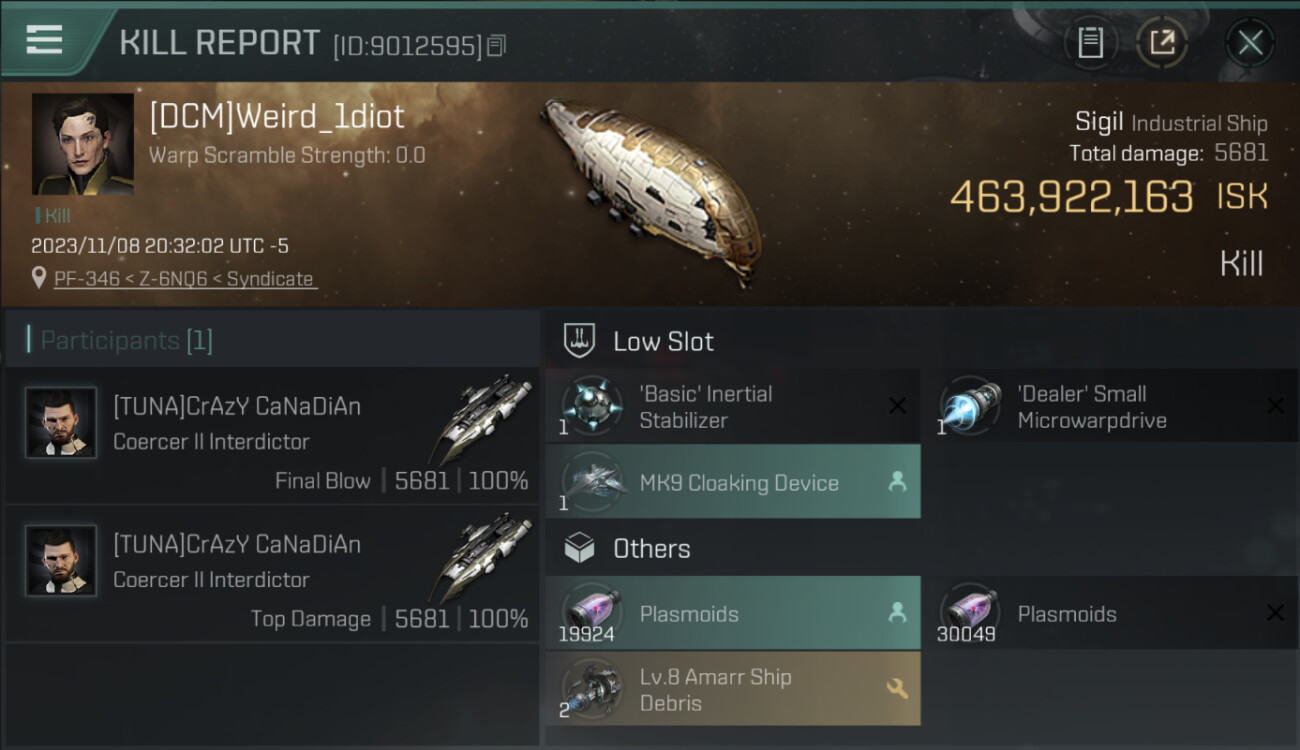The width and height of the screenshot is (1300, 750).
Task: Select Lv.8 Amarr Ship Debris item
Action: coord(733,689)
